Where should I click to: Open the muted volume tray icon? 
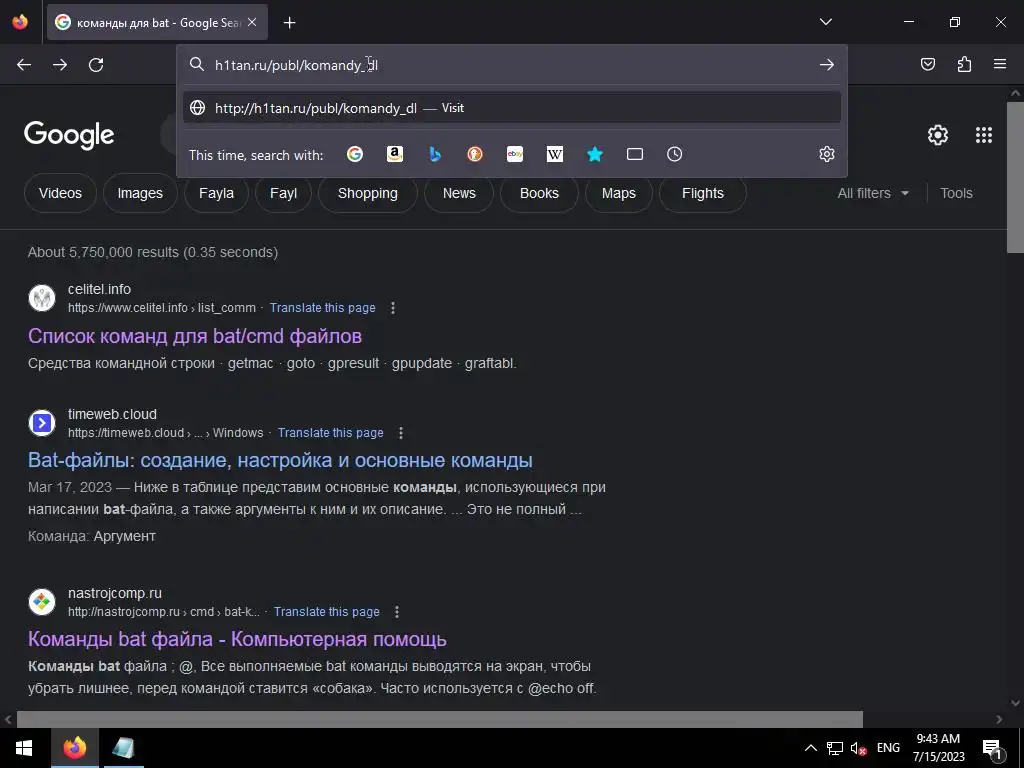click(x=858, y=748)
